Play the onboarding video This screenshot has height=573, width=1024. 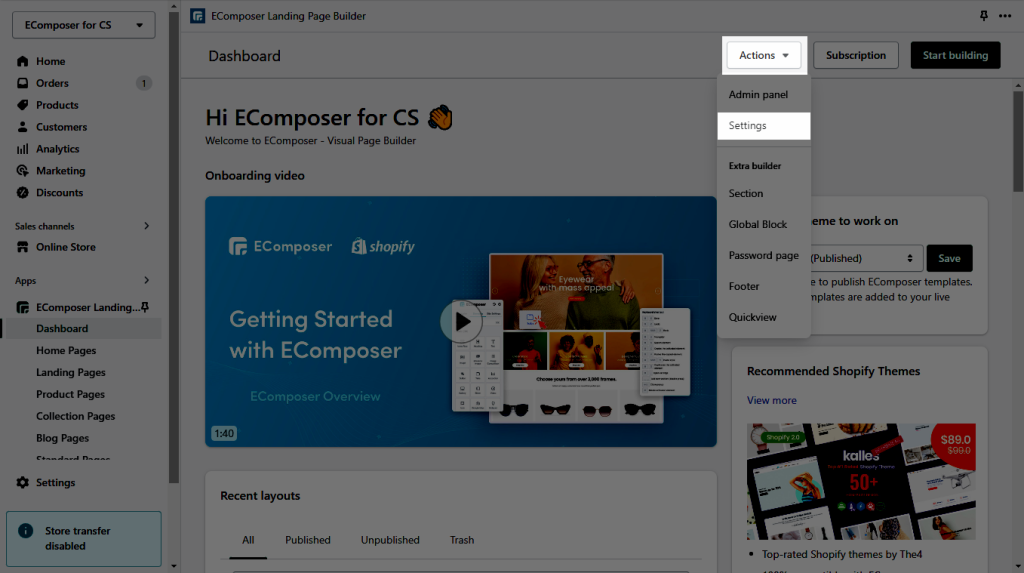(461, 321)
